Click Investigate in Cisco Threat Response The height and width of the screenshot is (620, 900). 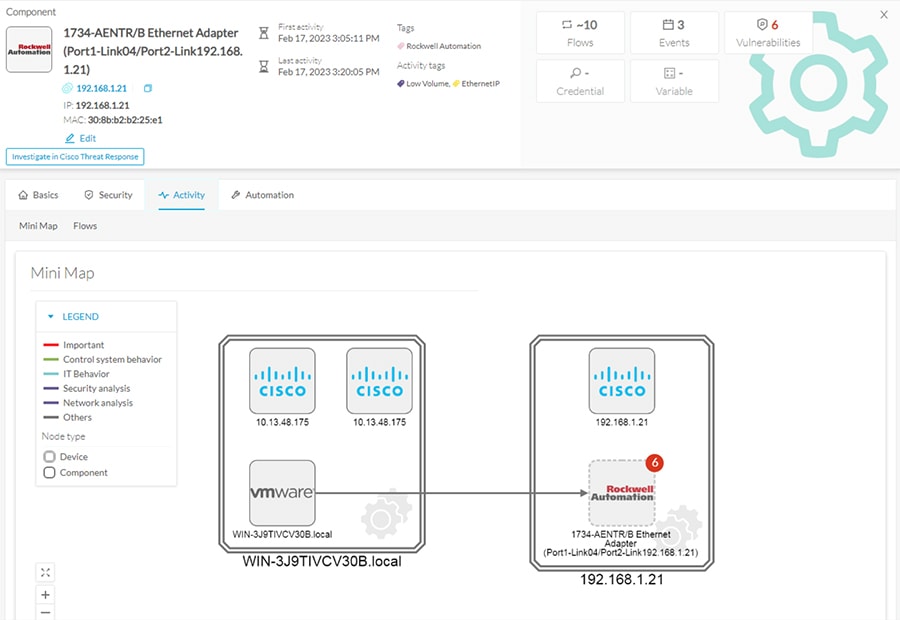pos(75,157)
